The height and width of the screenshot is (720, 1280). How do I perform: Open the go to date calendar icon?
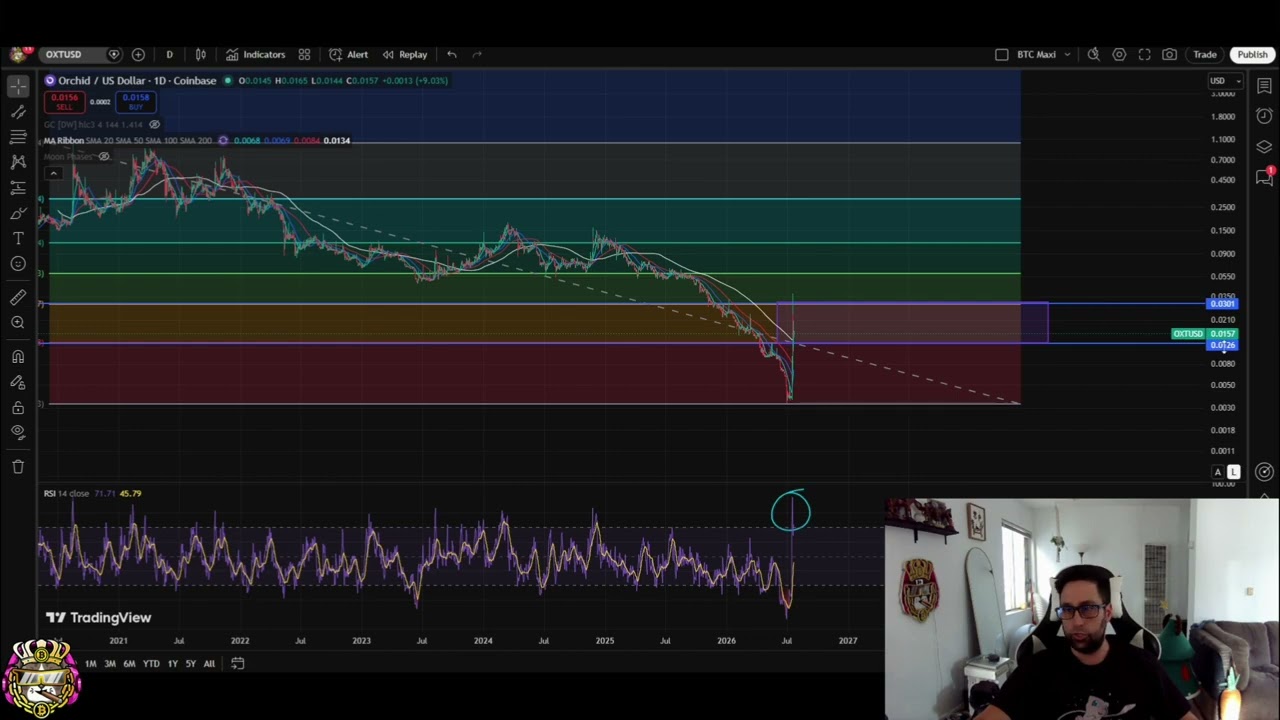coord(237,663)
